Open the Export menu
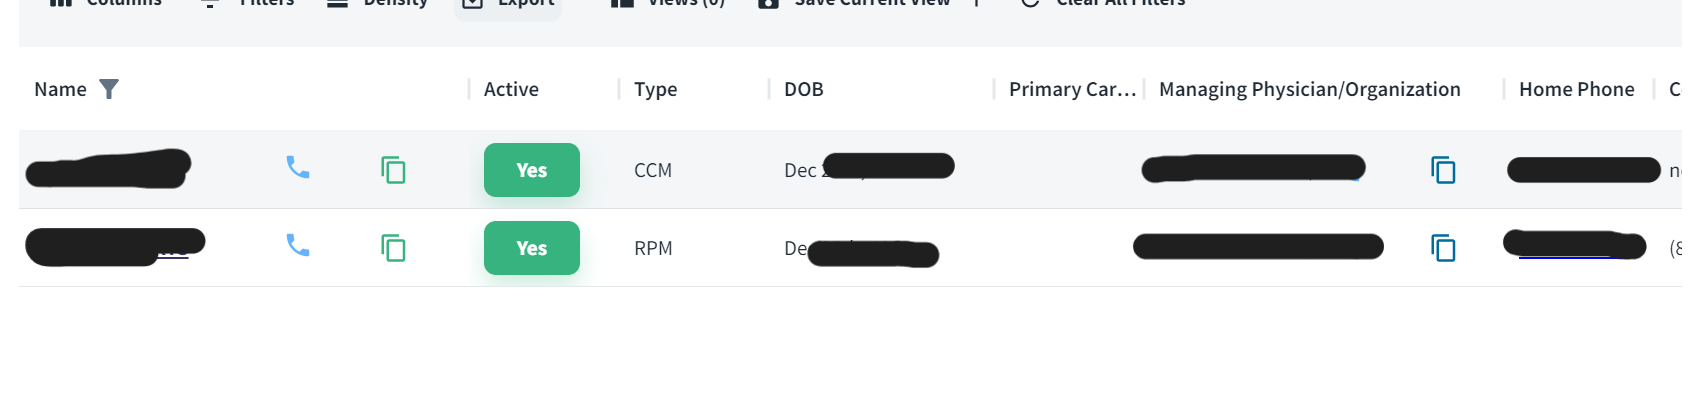Viewport: 1700px width, 413px height. (x=509, y=4)
